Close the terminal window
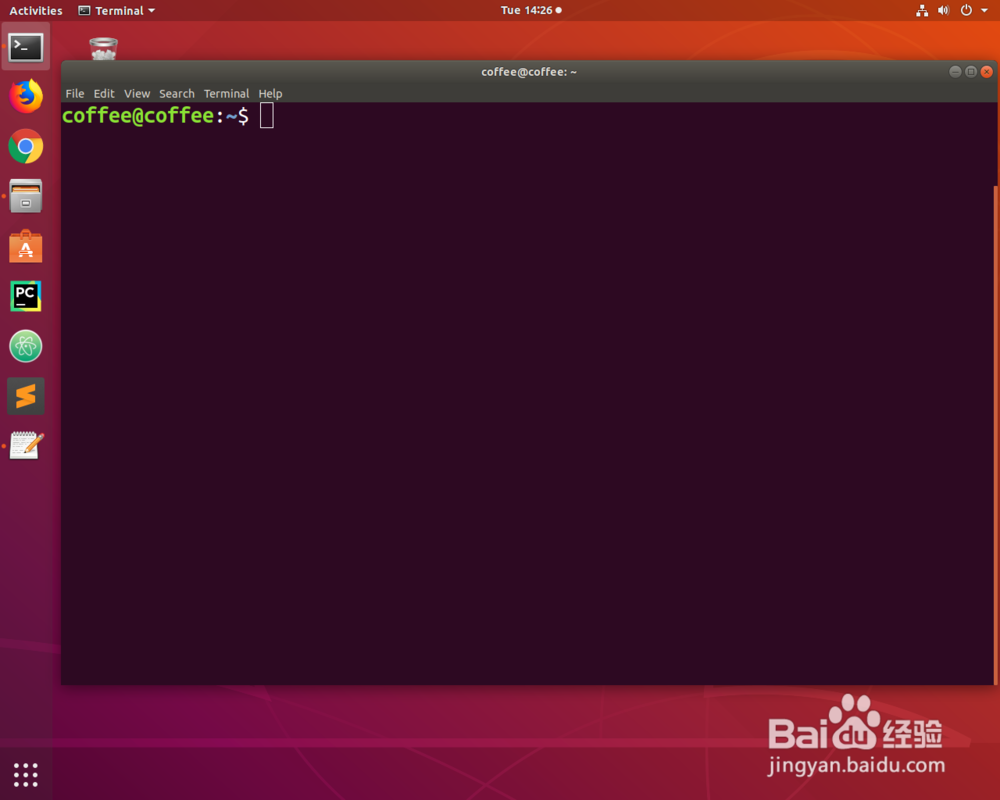Image resolution: width=1000 pixels, height=800 pixels. [x=987, y=71]
